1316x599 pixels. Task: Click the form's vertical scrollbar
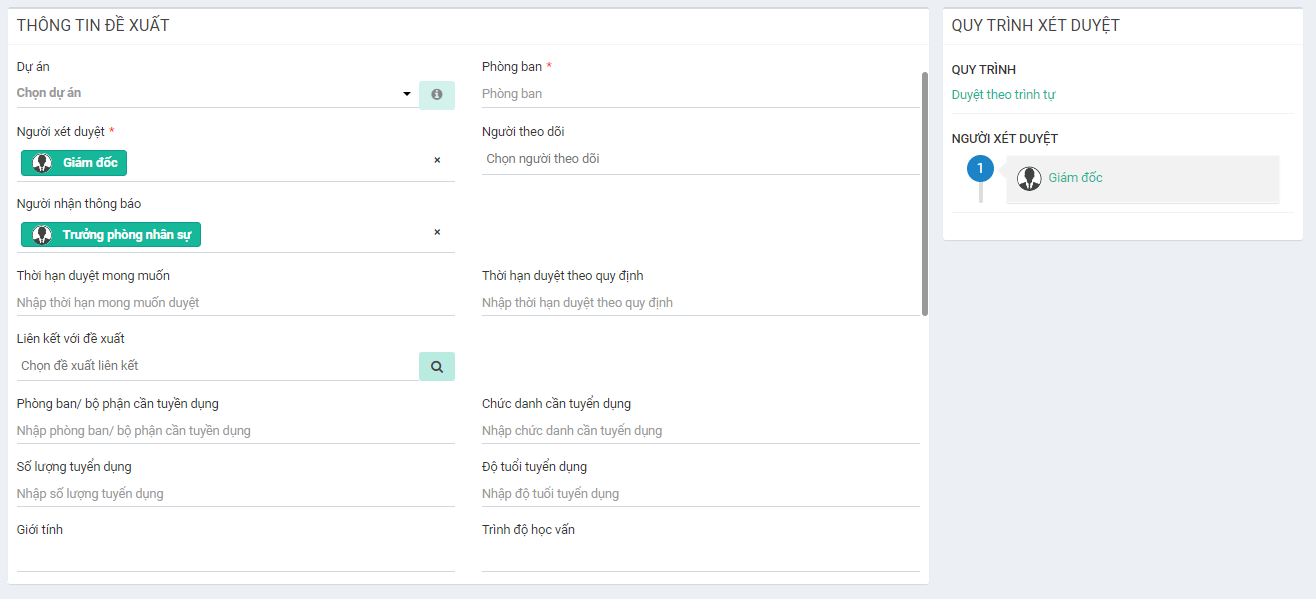tap(925, 190)
